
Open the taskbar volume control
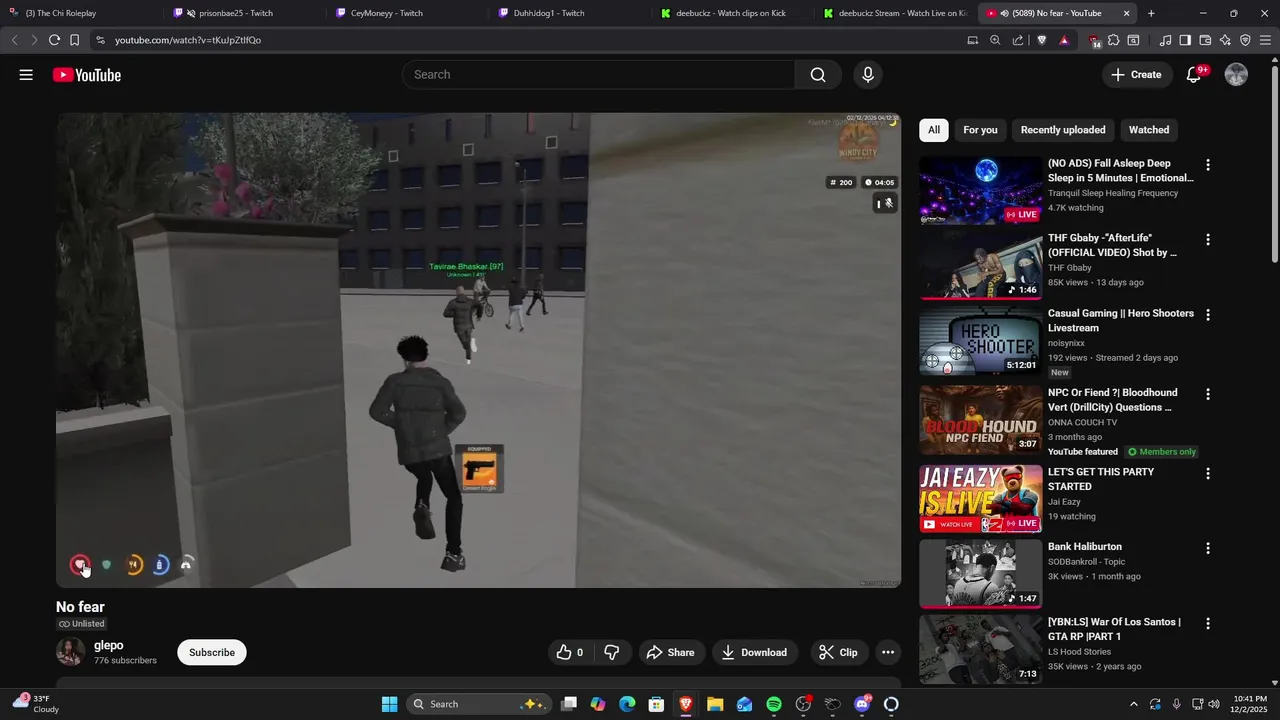pyautogui.click(x=1213, y=704)
